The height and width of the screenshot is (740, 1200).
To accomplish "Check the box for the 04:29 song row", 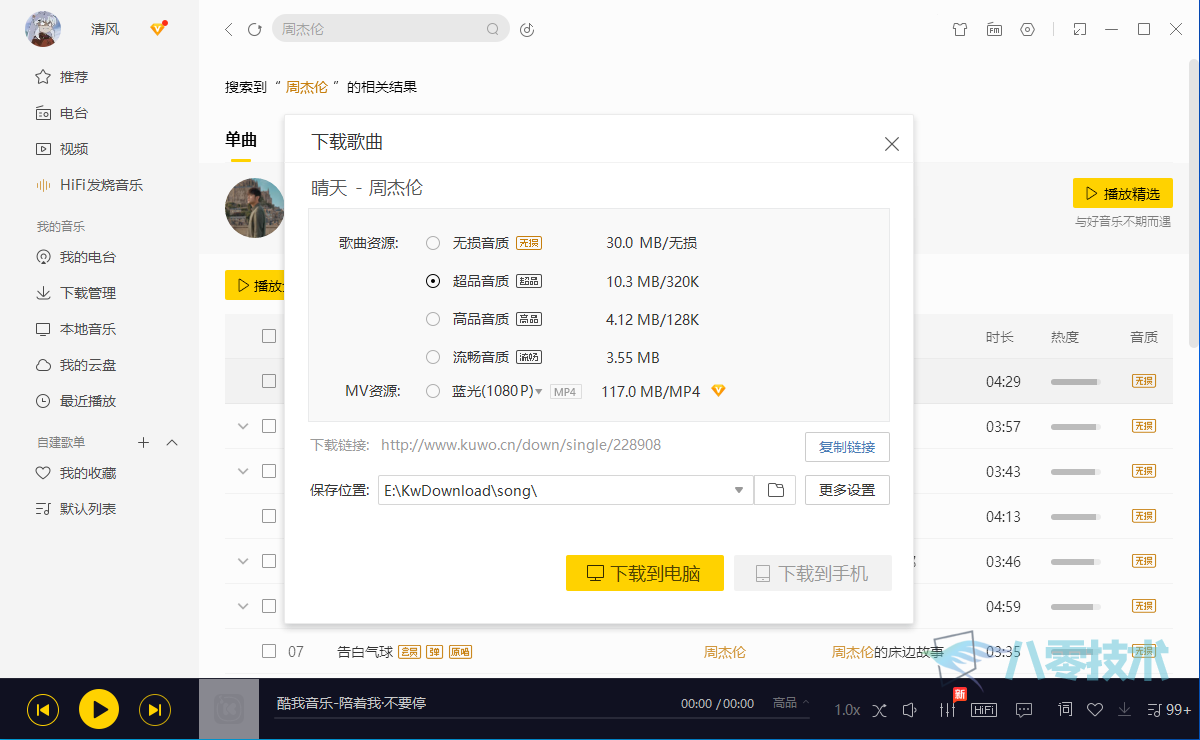I will point(269,381).
